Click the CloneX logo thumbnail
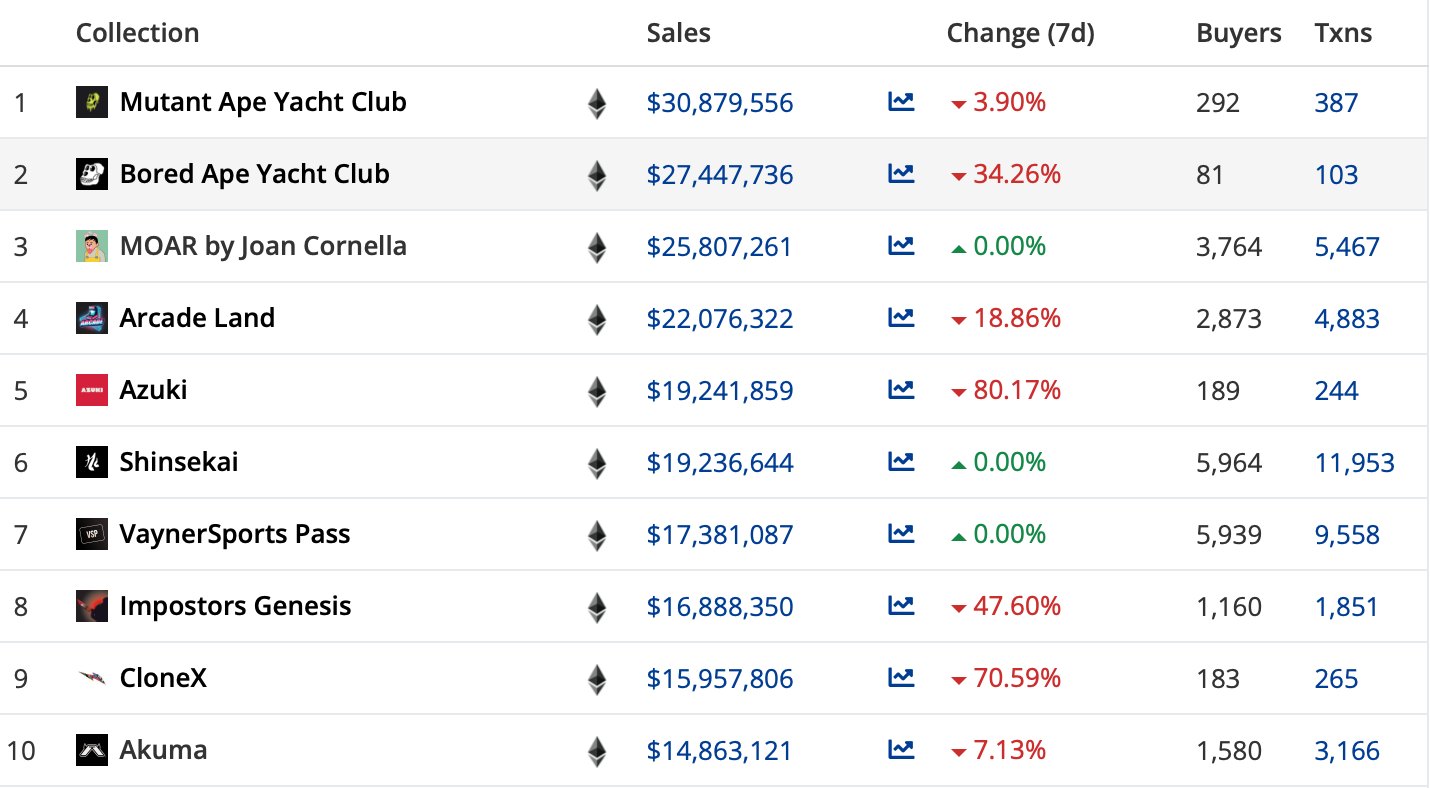The height and width of the screenshot is (788, 1430). point(92,678)
